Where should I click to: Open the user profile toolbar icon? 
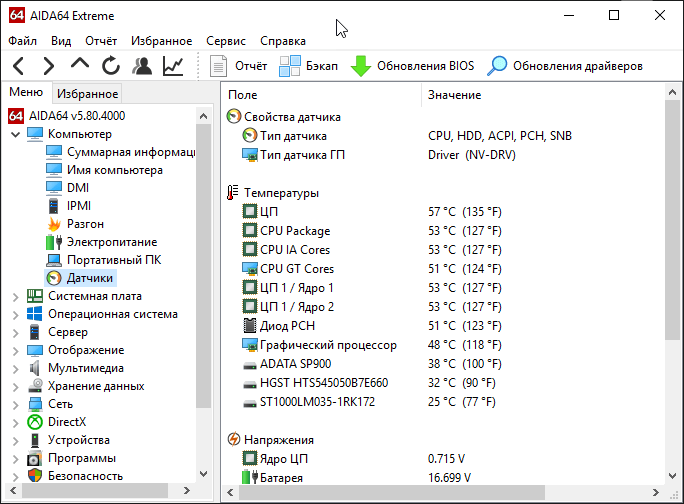(142, 66)
